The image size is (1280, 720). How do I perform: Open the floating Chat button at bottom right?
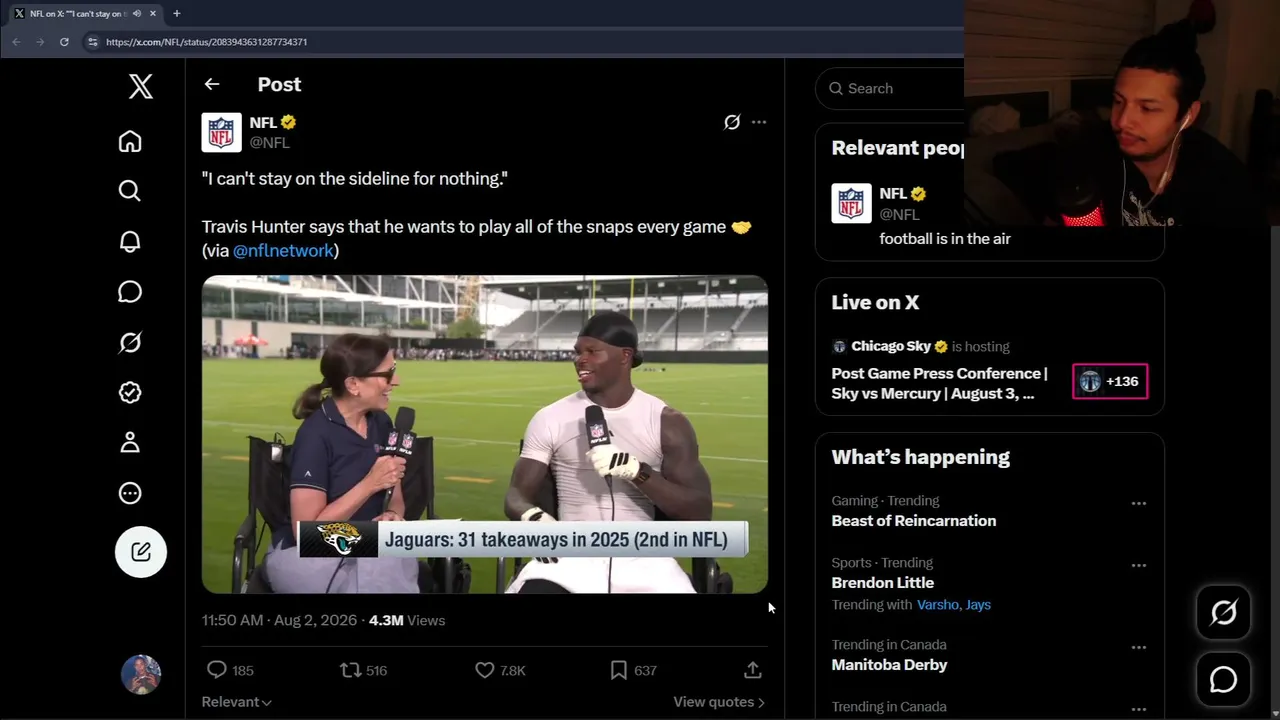[1224, 680]
